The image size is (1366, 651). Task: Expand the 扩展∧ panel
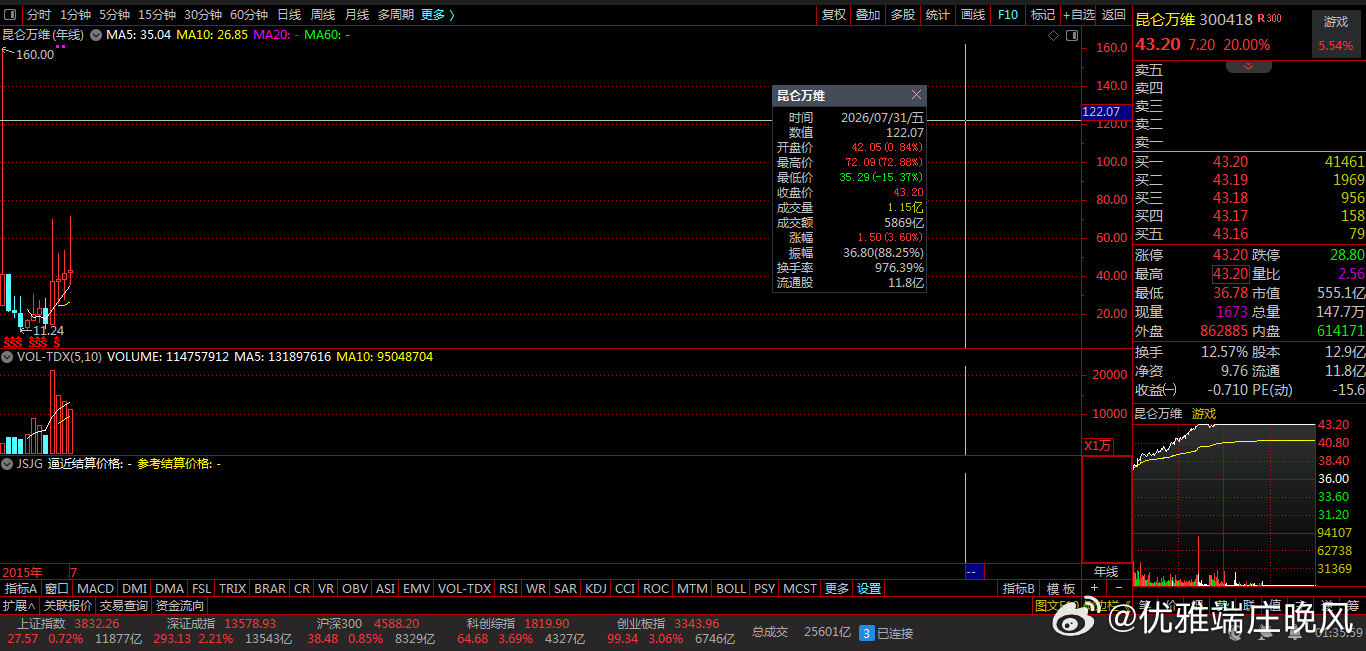tap(19, 605)
